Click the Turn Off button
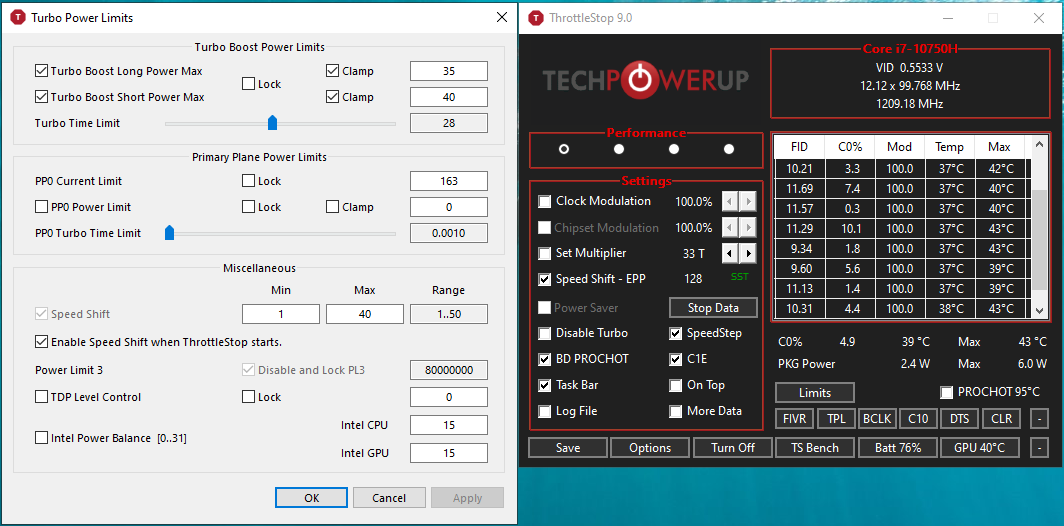 732,448
